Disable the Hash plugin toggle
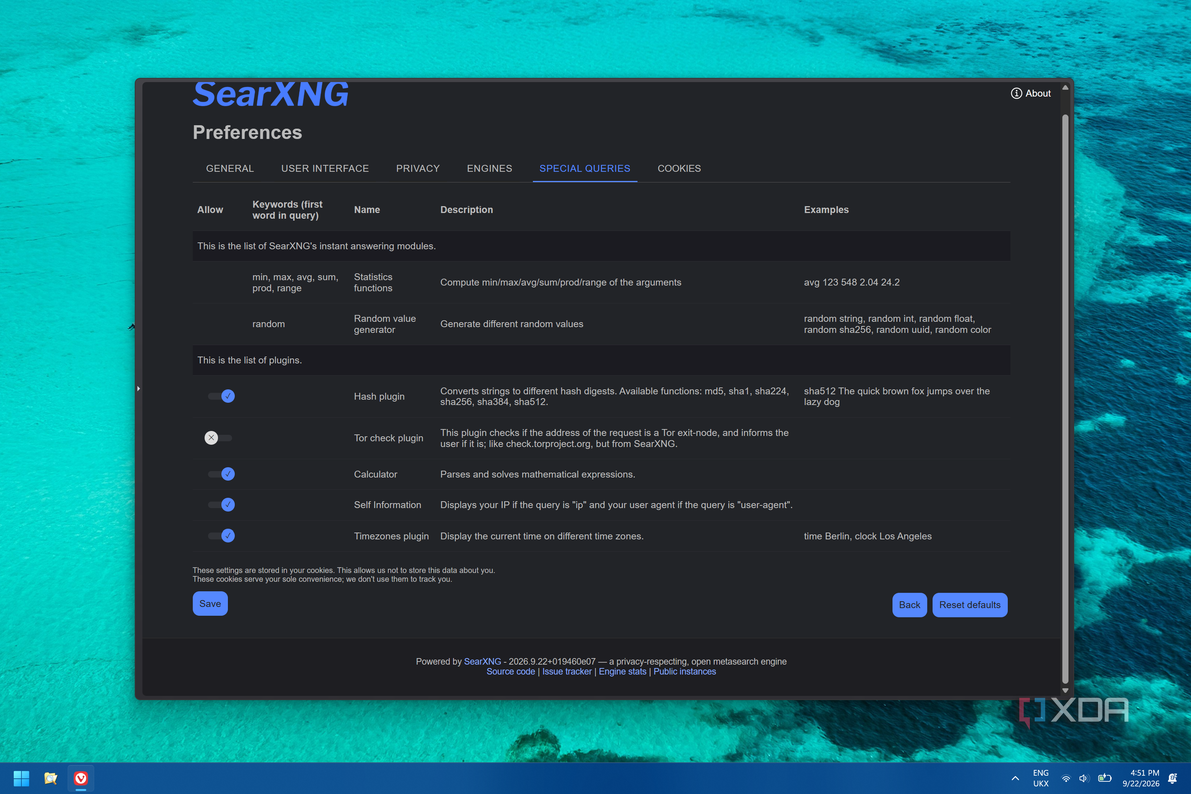This screenshot has width=1191, height=794. pyautogui.click(x=221, y=396)
